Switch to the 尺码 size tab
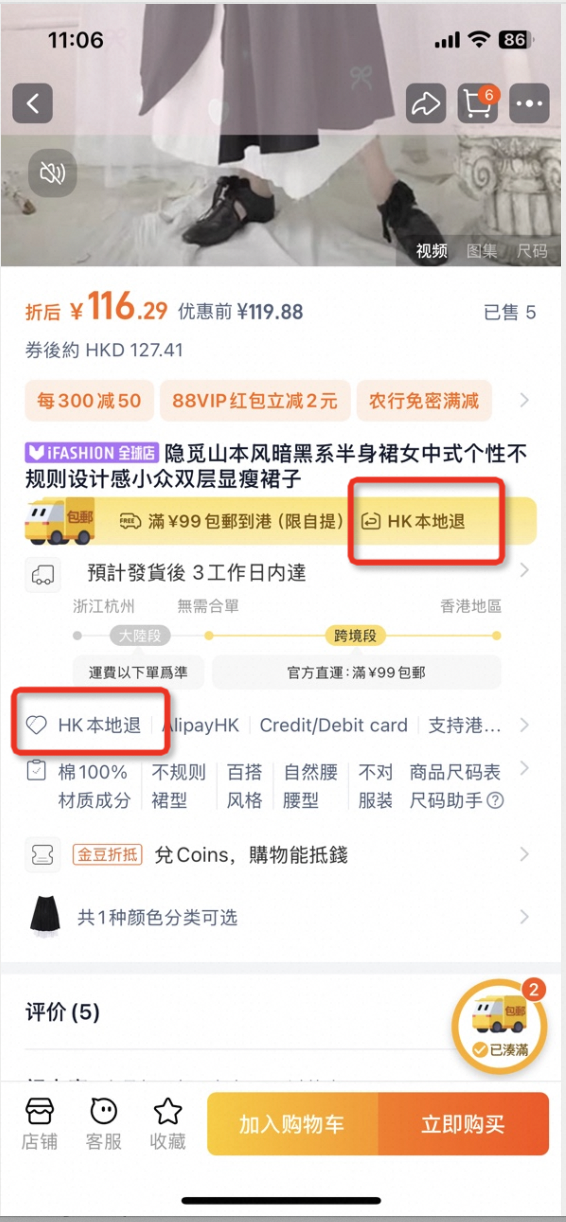566x1222 pixels. 532,251
